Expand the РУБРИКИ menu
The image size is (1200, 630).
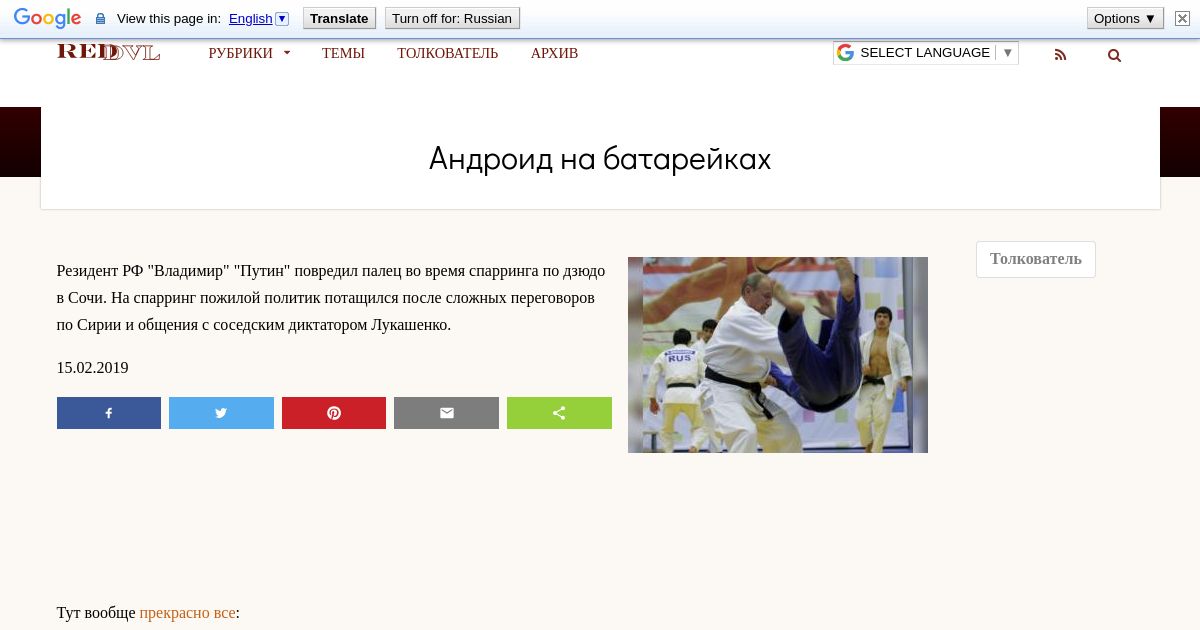pos(249,53)
